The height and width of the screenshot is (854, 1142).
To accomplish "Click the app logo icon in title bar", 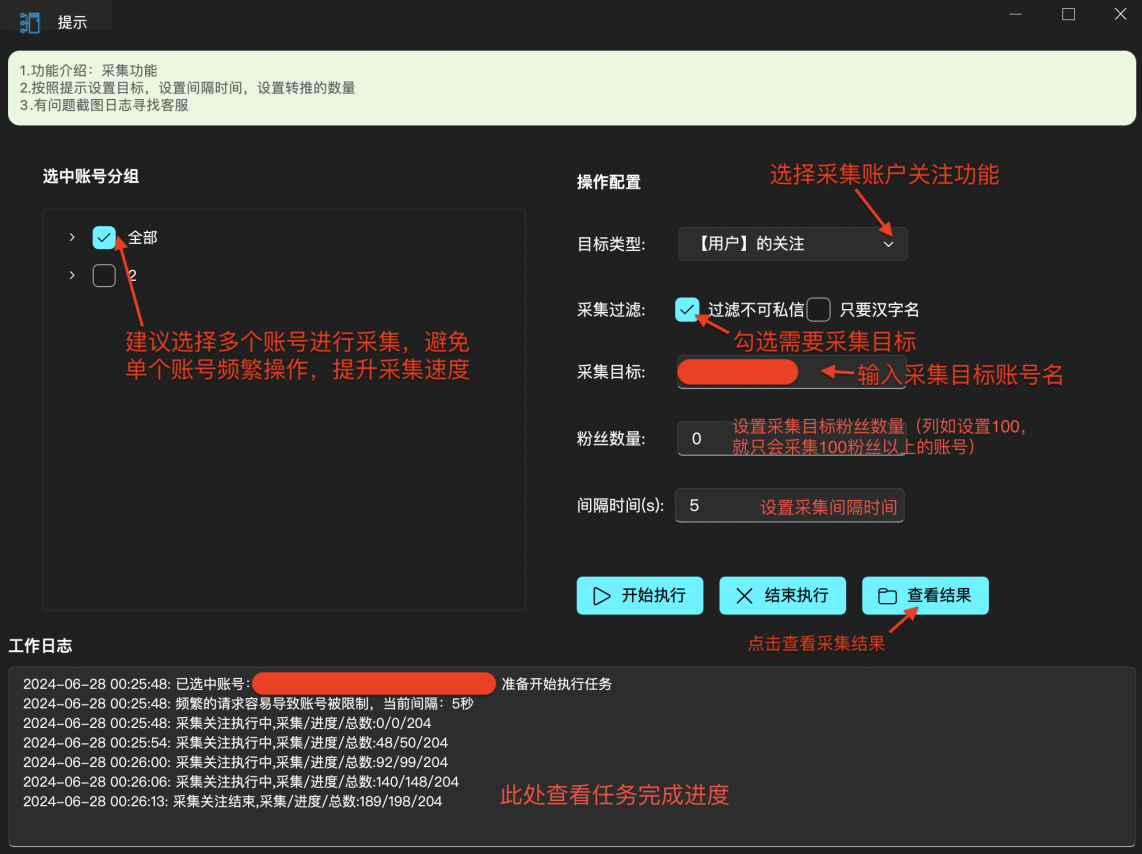I will tap(30, 22).
